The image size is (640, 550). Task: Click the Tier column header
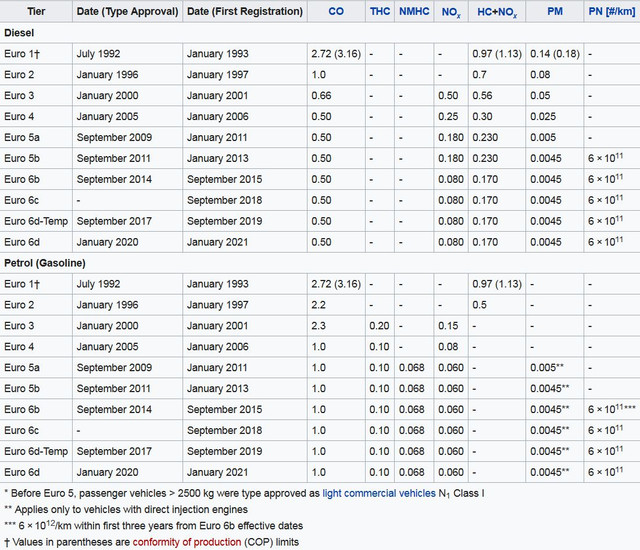point(36,11)
